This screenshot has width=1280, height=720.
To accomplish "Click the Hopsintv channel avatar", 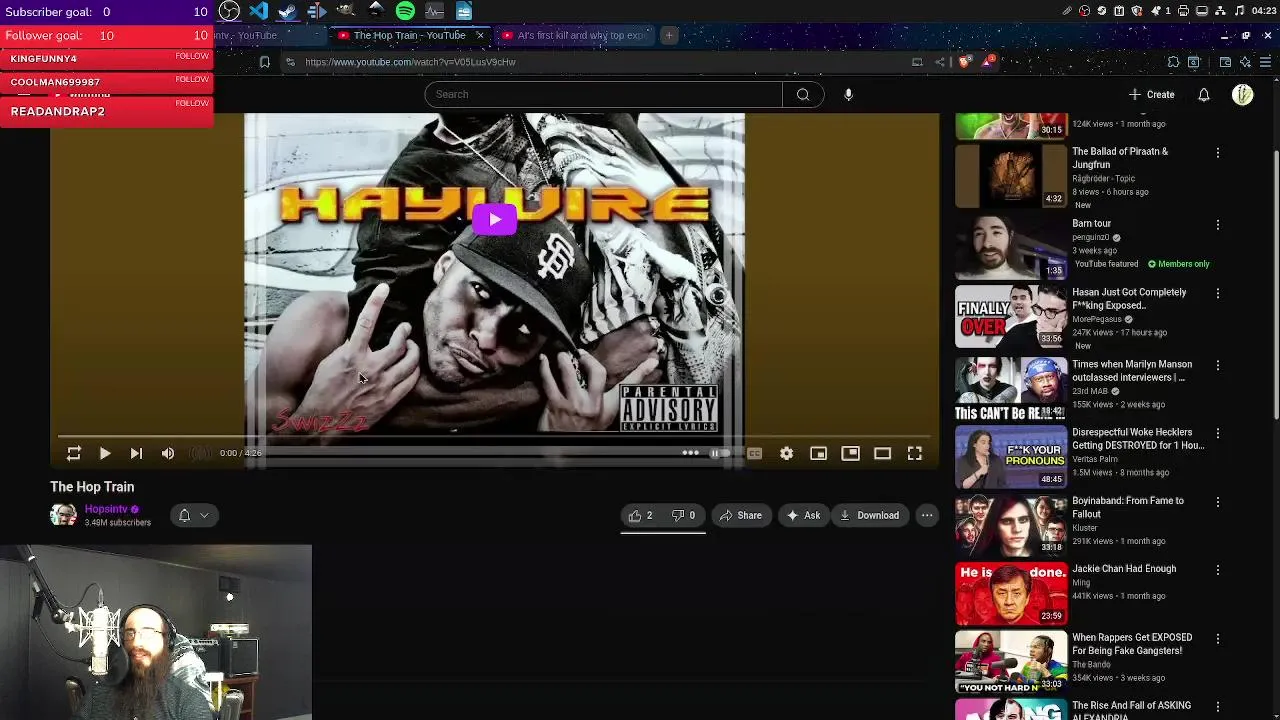I will coord(63,515).
